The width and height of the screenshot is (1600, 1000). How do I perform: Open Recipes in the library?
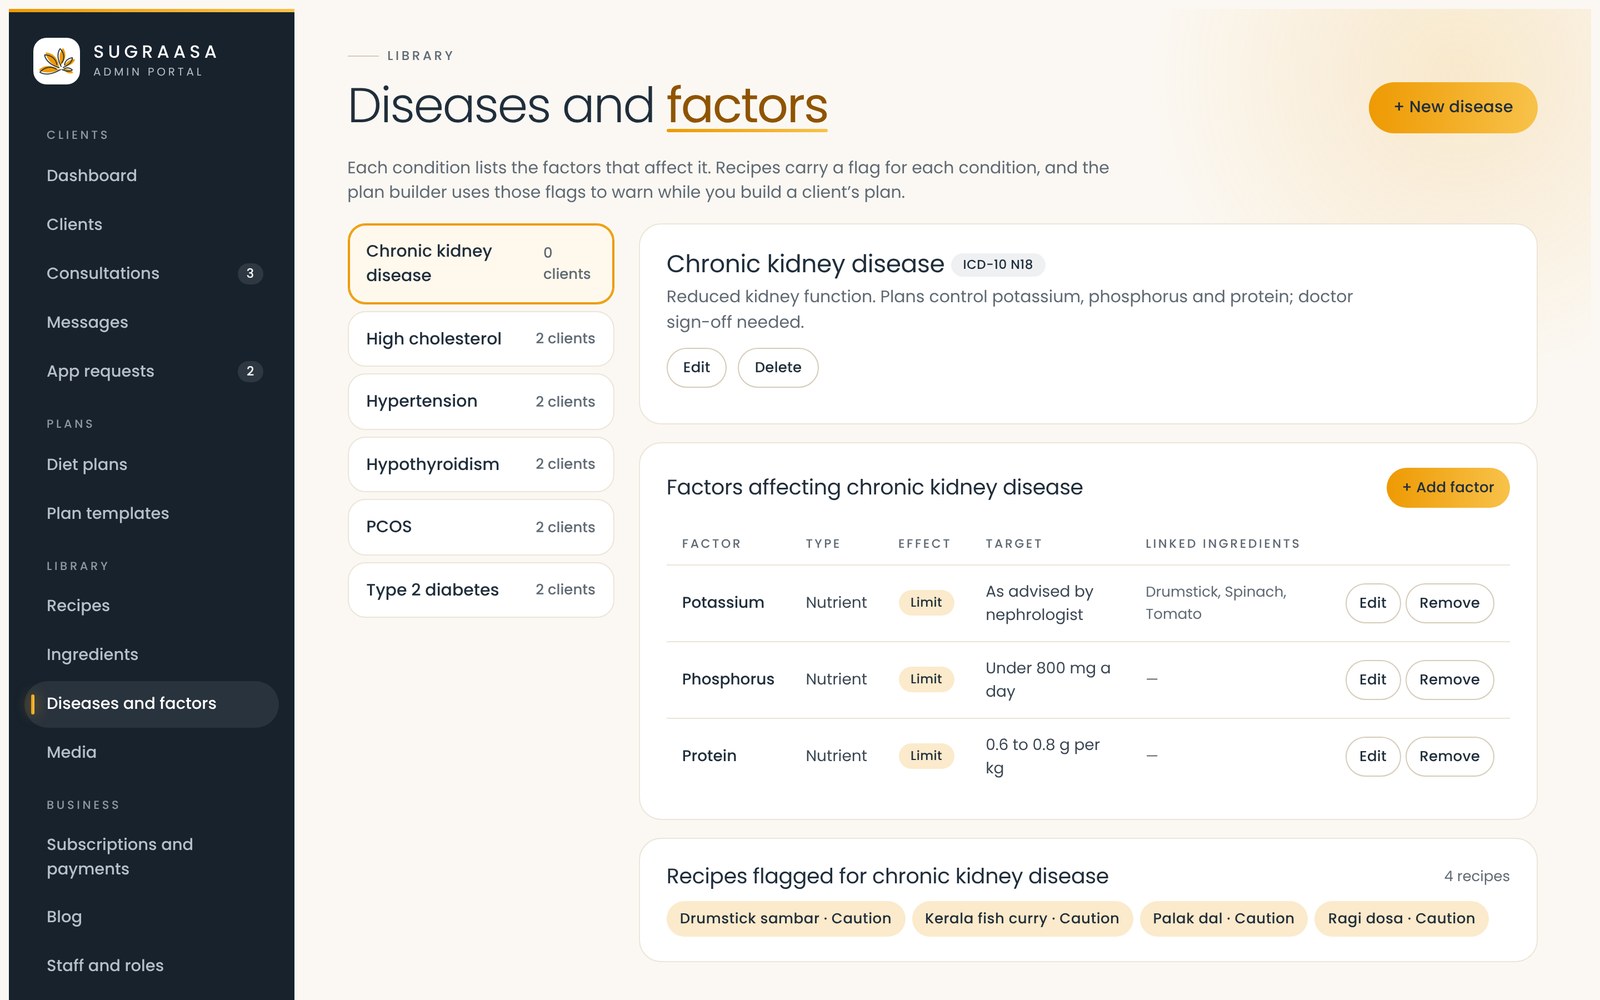click(151, 605)
